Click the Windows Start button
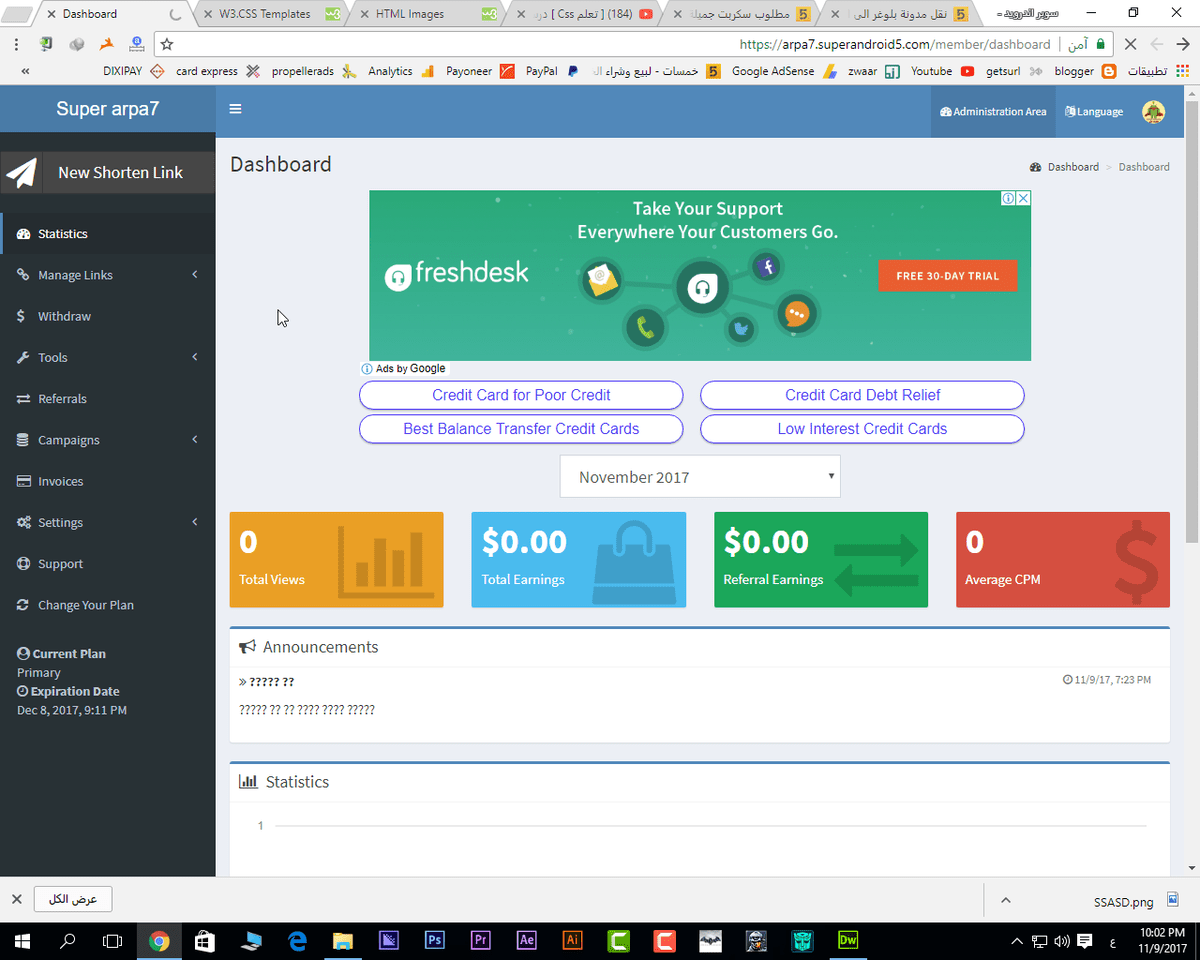1200x960 pixels. click(22, 940)
